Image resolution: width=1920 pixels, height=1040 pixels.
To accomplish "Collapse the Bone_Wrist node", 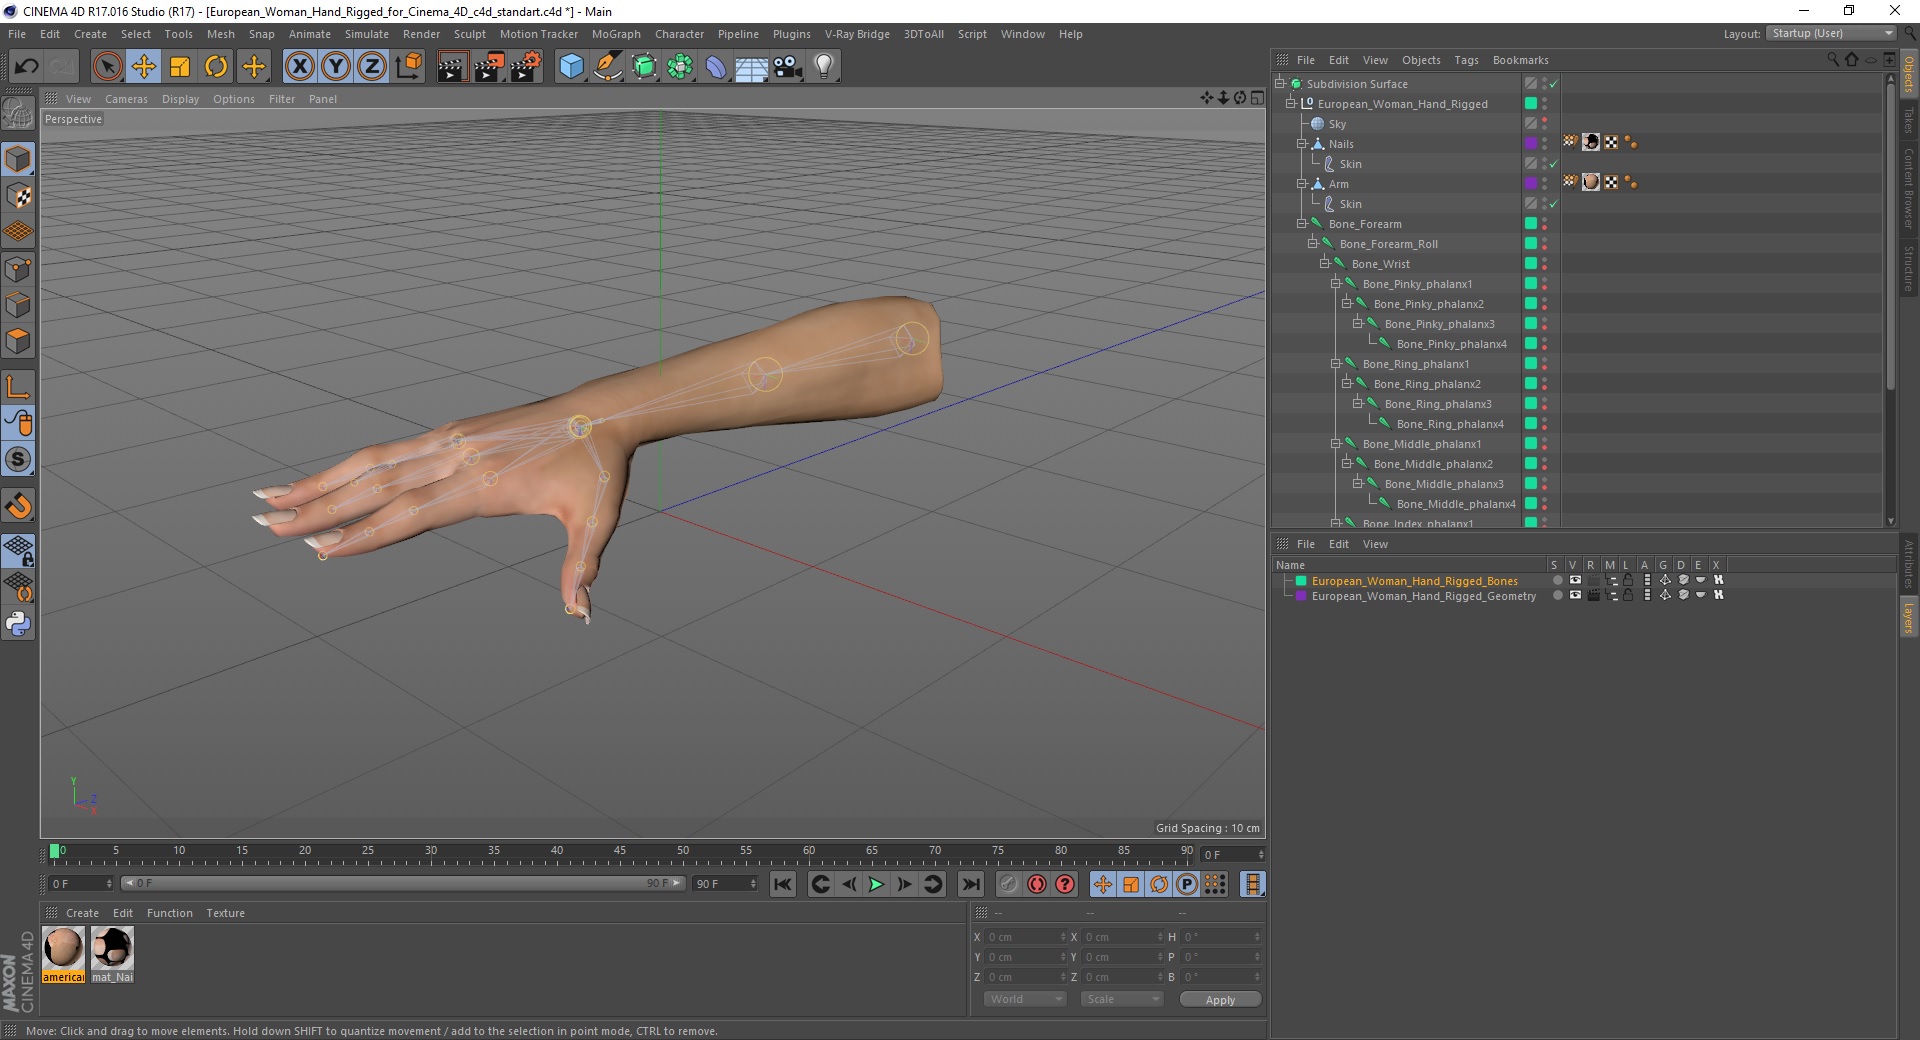I will [x=1325, y=264].
